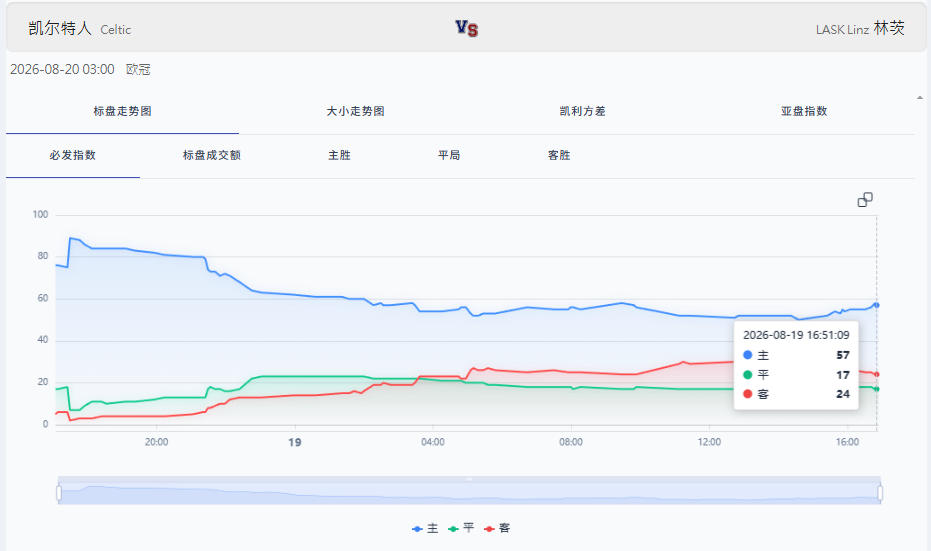
Task: Click the 欧冠 league label
Action: 138,69
